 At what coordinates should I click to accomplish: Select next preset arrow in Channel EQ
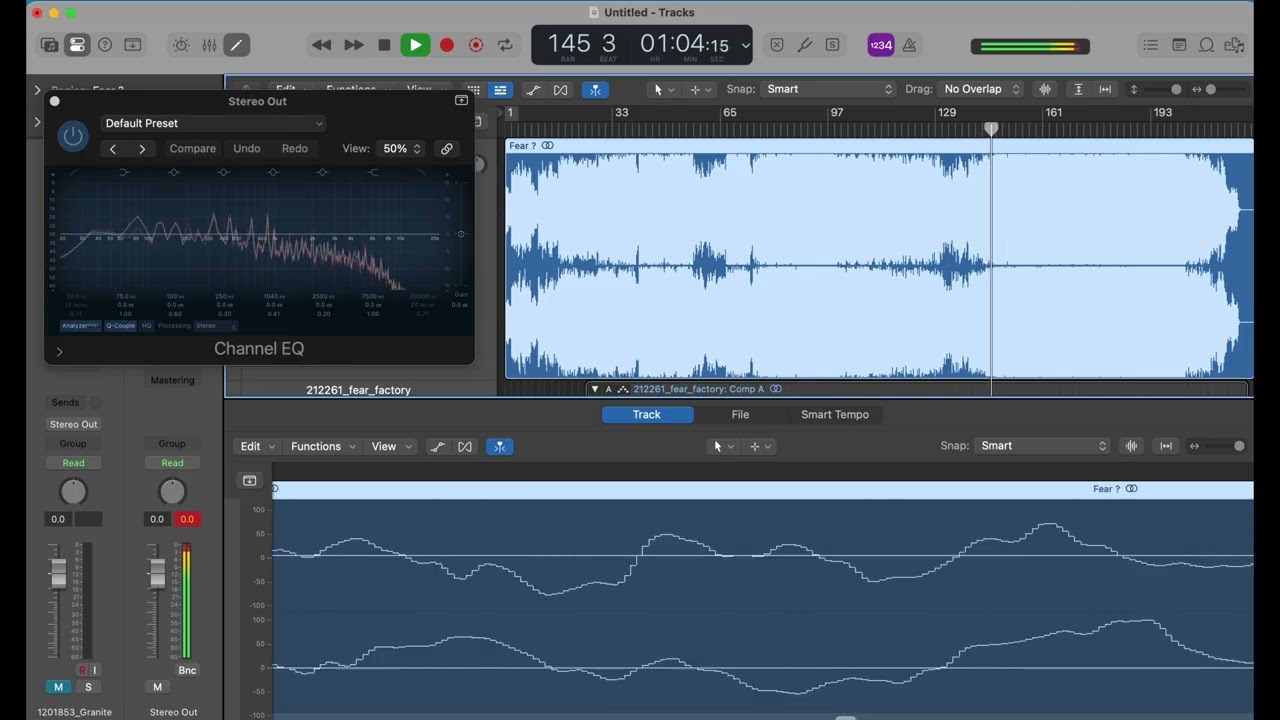142,149
